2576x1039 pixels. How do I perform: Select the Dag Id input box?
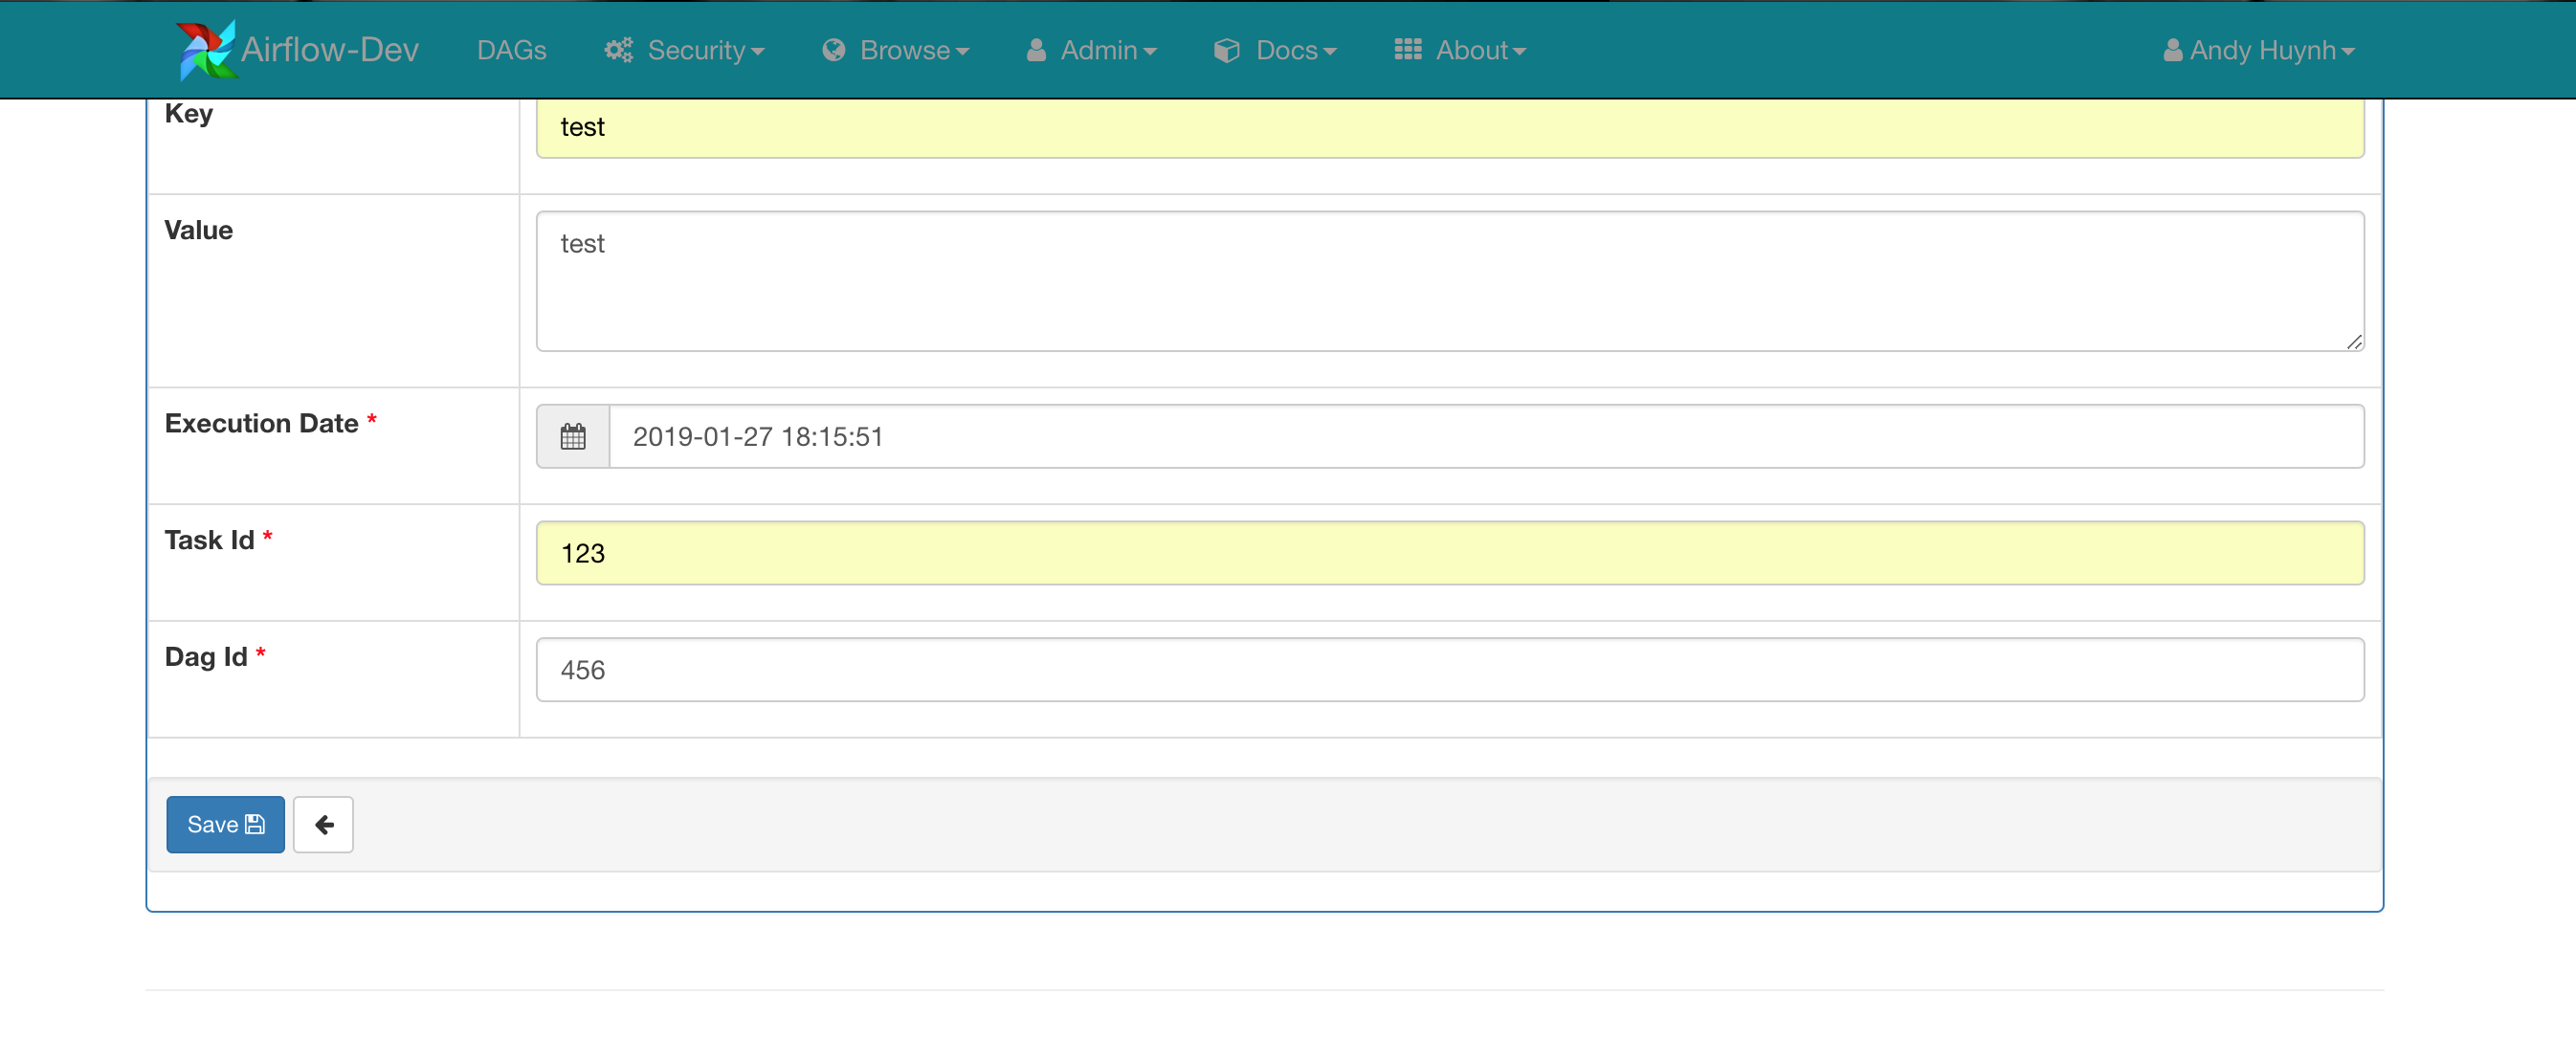1449,670
